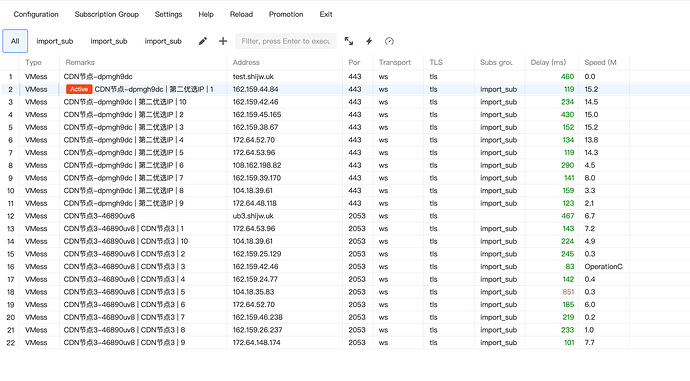Click row number 7
This screenshot has width=690, height=381.
point(11,153)
